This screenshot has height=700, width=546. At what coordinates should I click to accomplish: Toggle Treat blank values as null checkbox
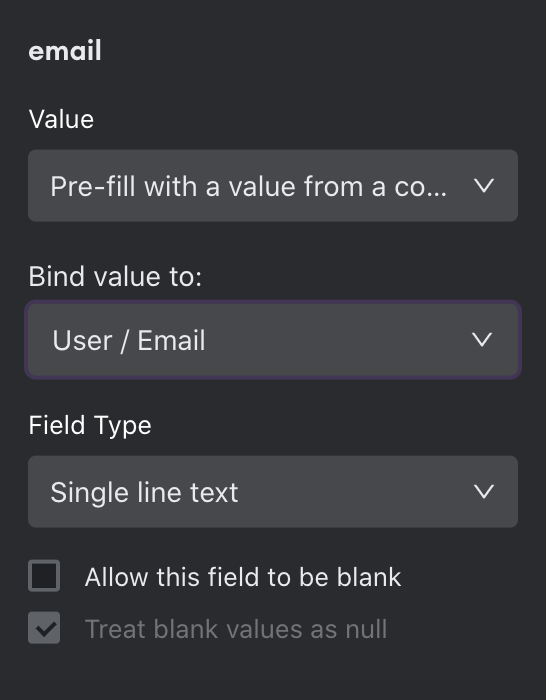[44, 628]
